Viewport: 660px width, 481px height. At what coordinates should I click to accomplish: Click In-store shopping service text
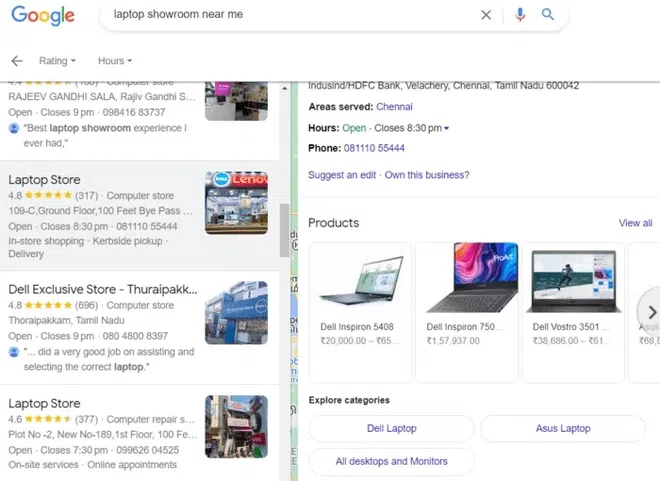click(x=46, y=241)
